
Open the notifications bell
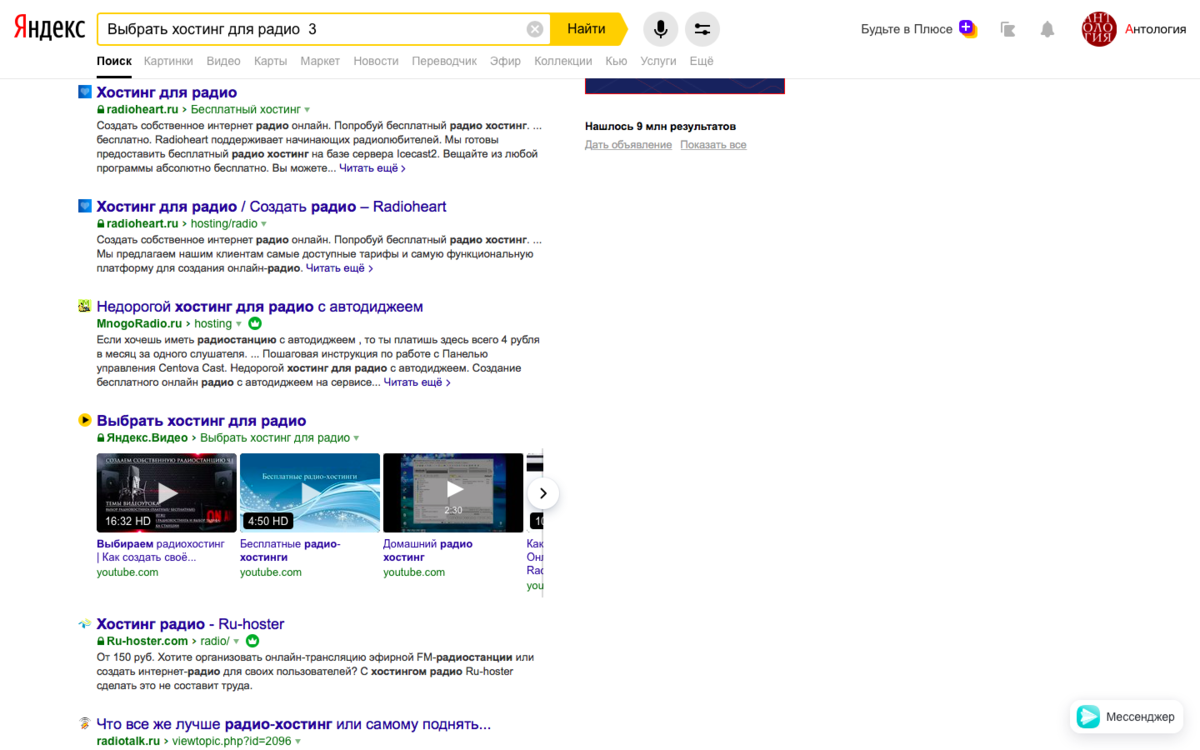(x=1047, y=29)
